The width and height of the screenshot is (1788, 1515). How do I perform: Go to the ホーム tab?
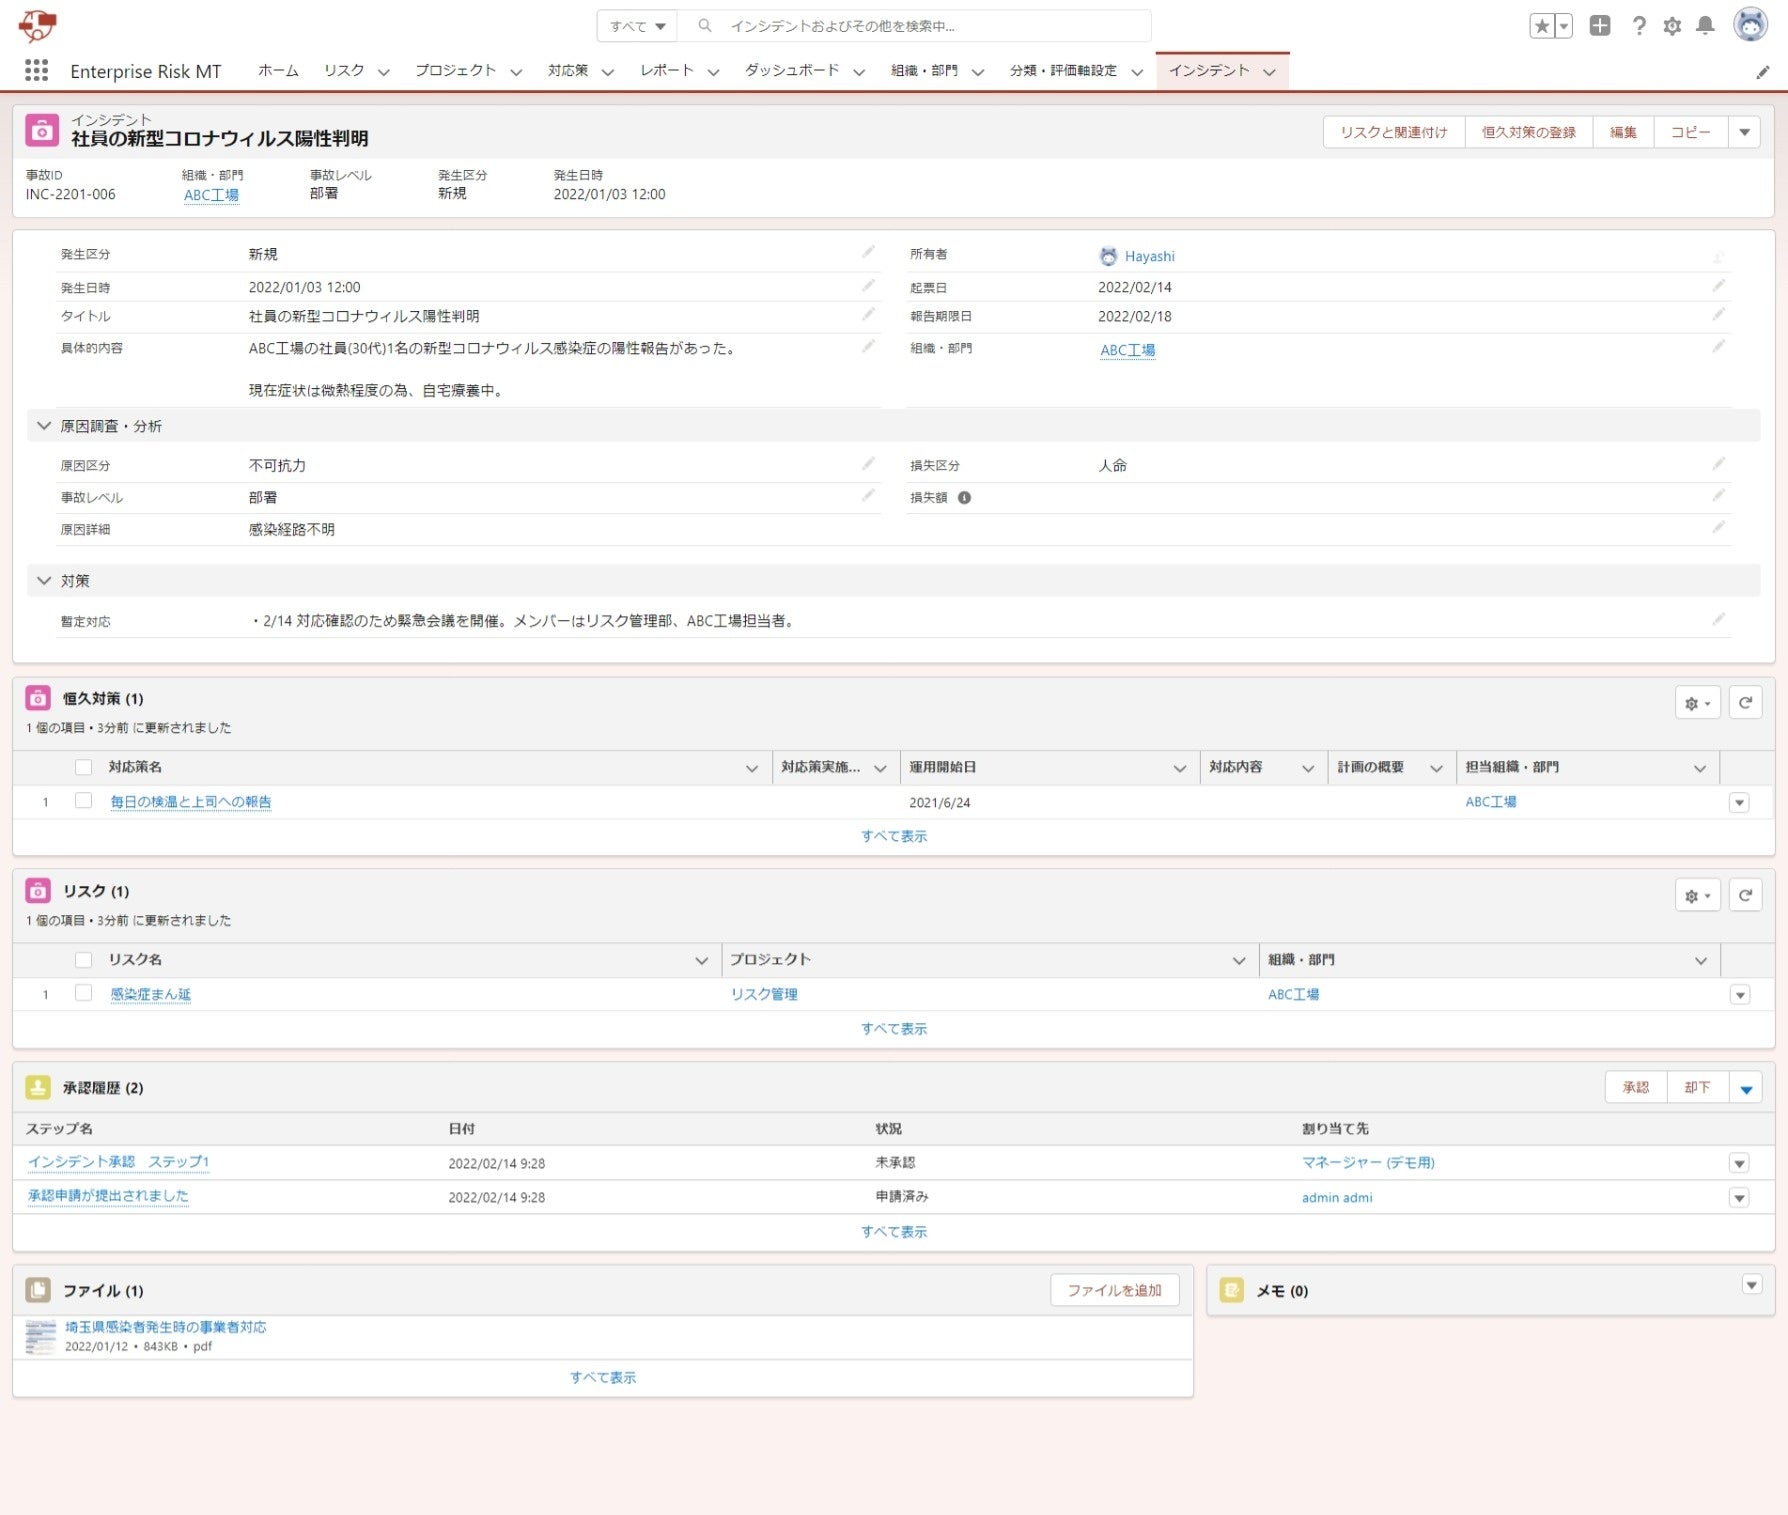pos(278,71)
